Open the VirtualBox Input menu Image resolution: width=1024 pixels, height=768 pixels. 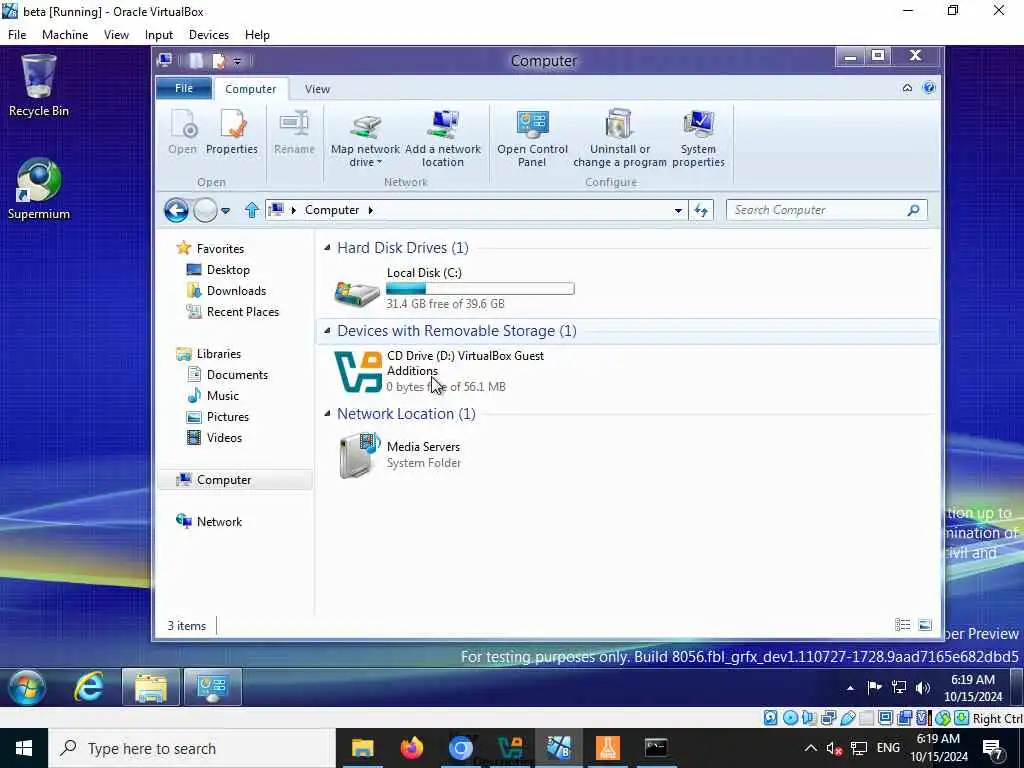pos(159,35)
